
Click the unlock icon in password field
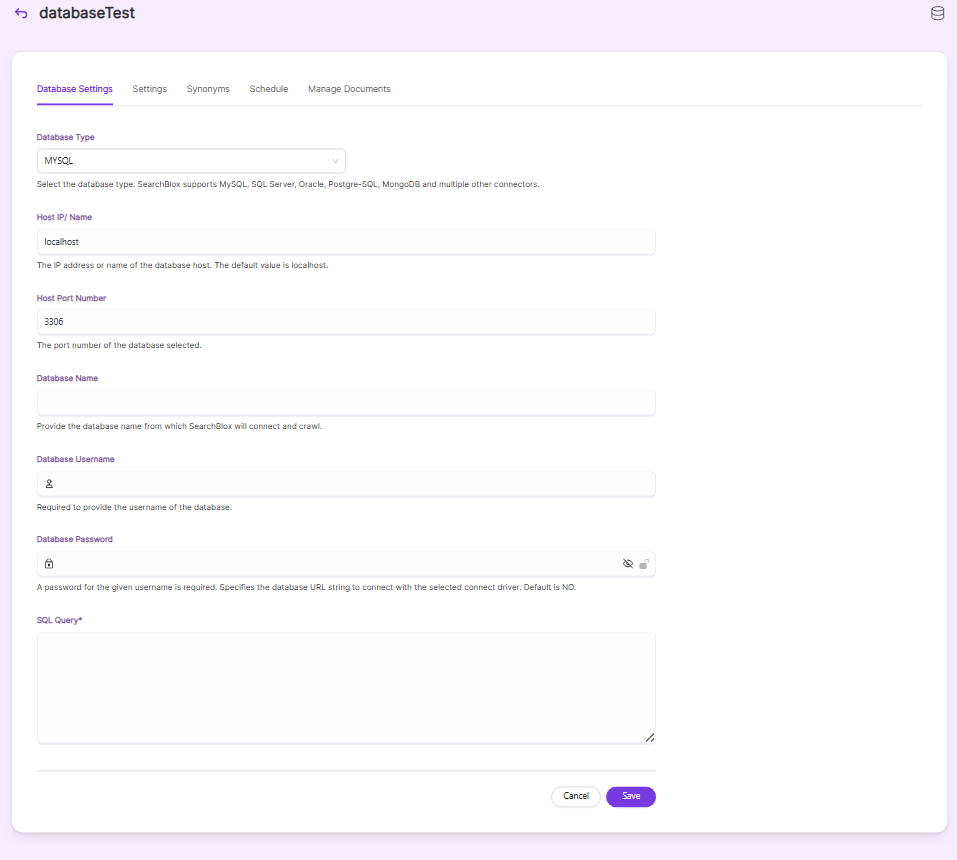[x=644, y=564]
